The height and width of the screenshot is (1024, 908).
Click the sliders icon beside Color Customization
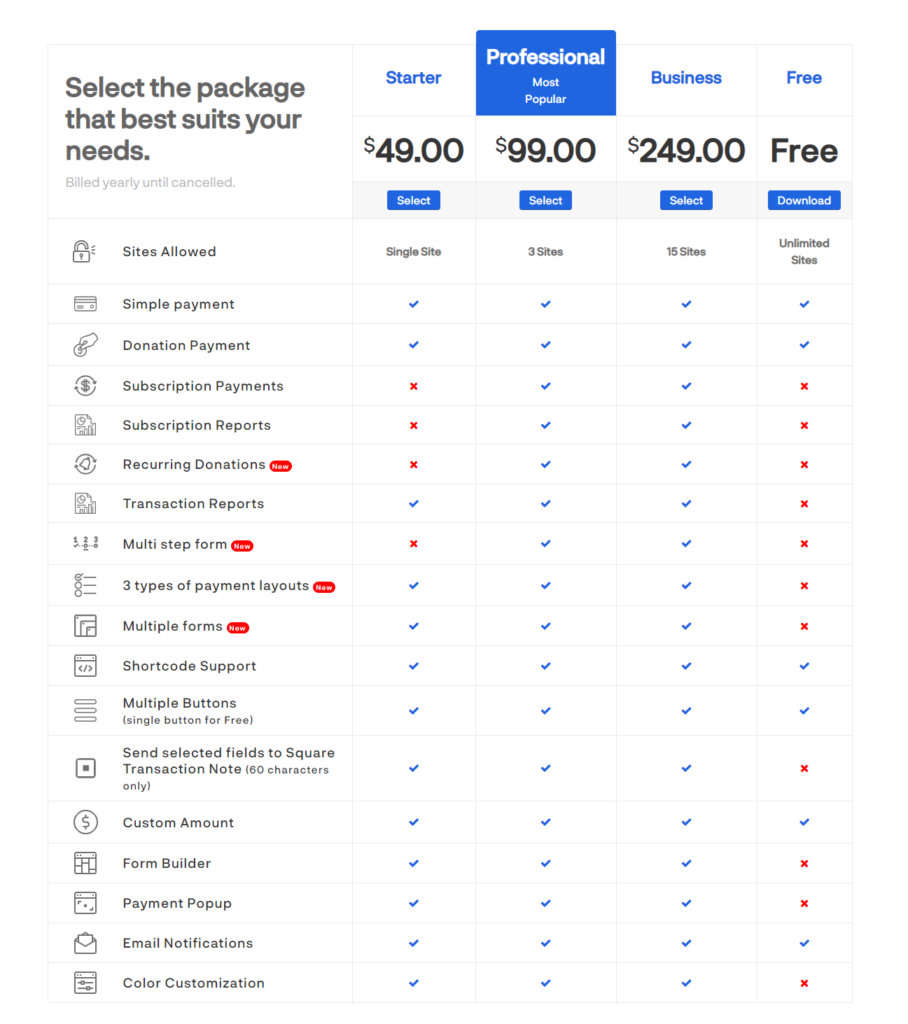pos(85,982)
